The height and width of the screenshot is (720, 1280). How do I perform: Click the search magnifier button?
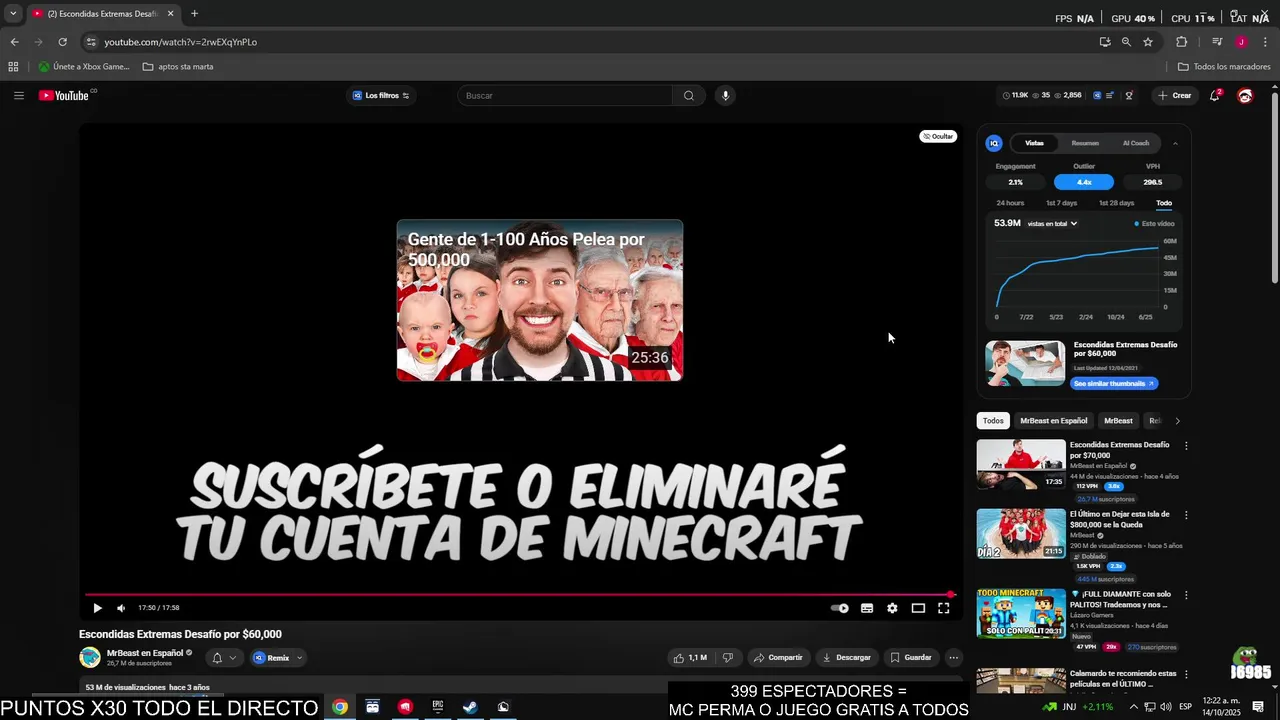[x=688, y=96]
